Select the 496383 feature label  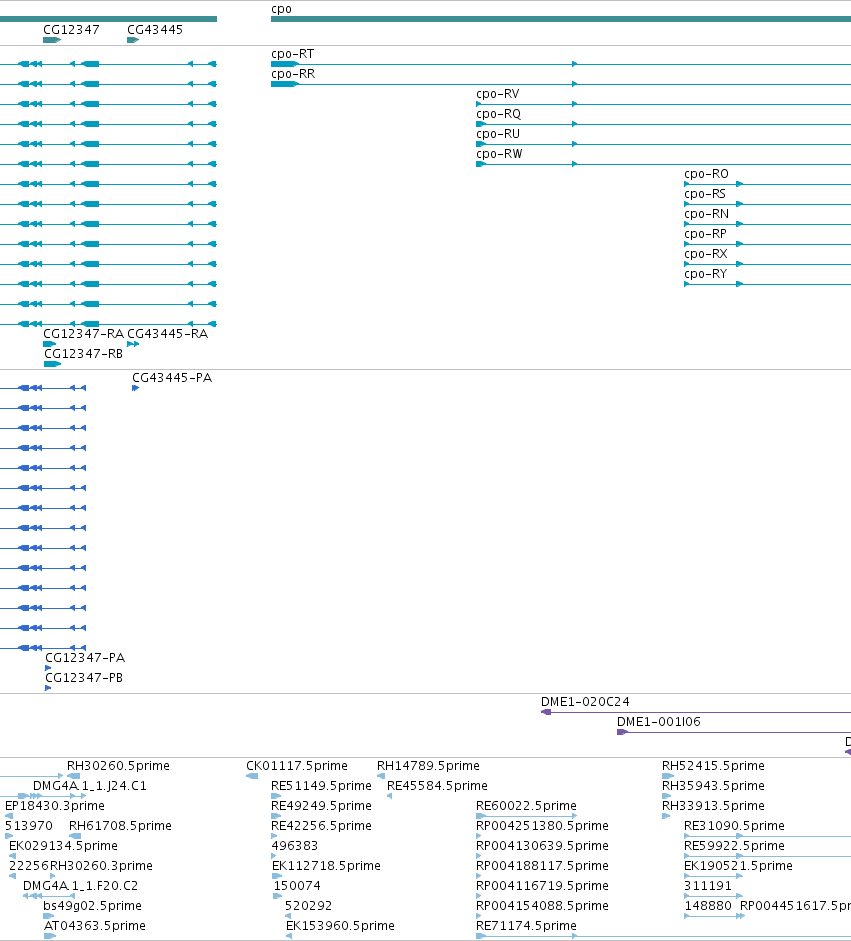pos(295,846)
